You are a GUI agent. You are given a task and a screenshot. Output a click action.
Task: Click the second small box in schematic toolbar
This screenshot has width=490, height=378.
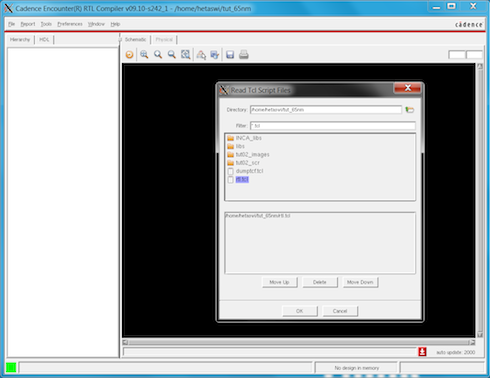pos(474,55)
